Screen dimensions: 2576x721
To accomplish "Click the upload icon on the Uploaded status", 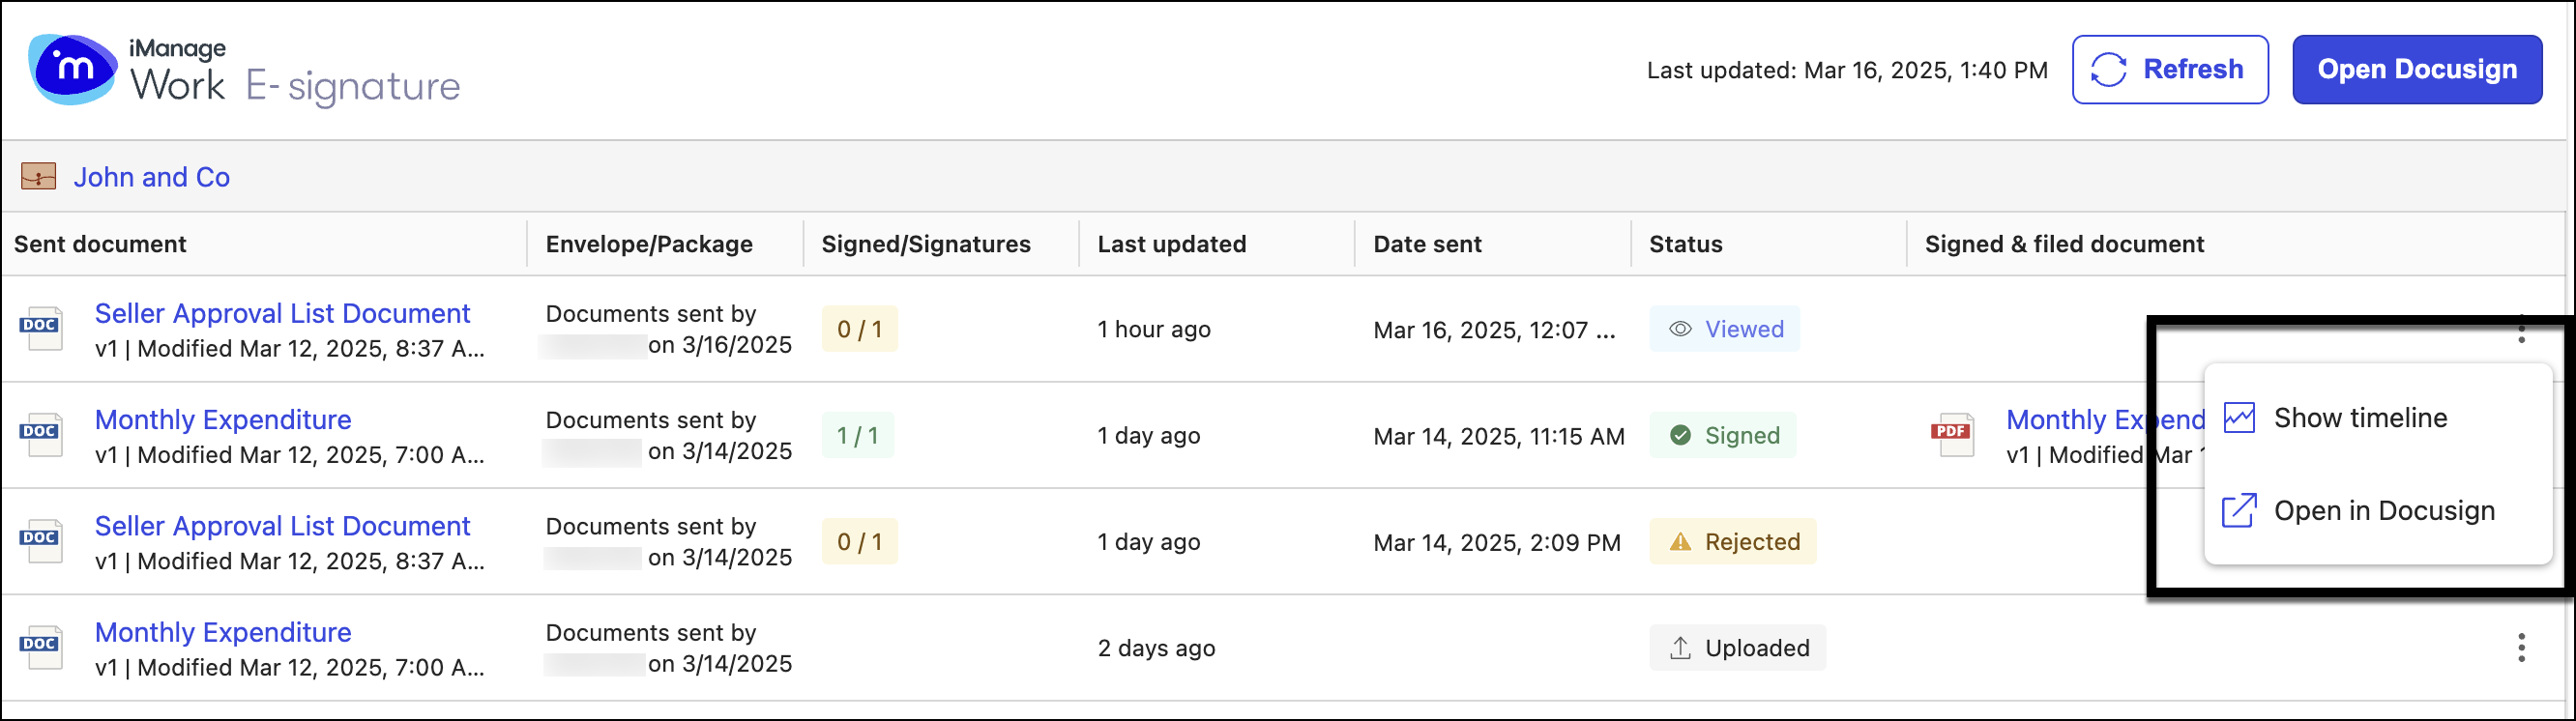I will [1680, 647].
